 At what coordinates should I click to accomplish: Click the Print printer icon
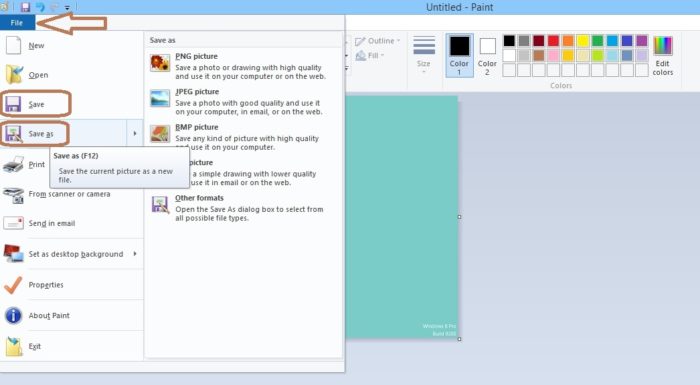point(13,164)
